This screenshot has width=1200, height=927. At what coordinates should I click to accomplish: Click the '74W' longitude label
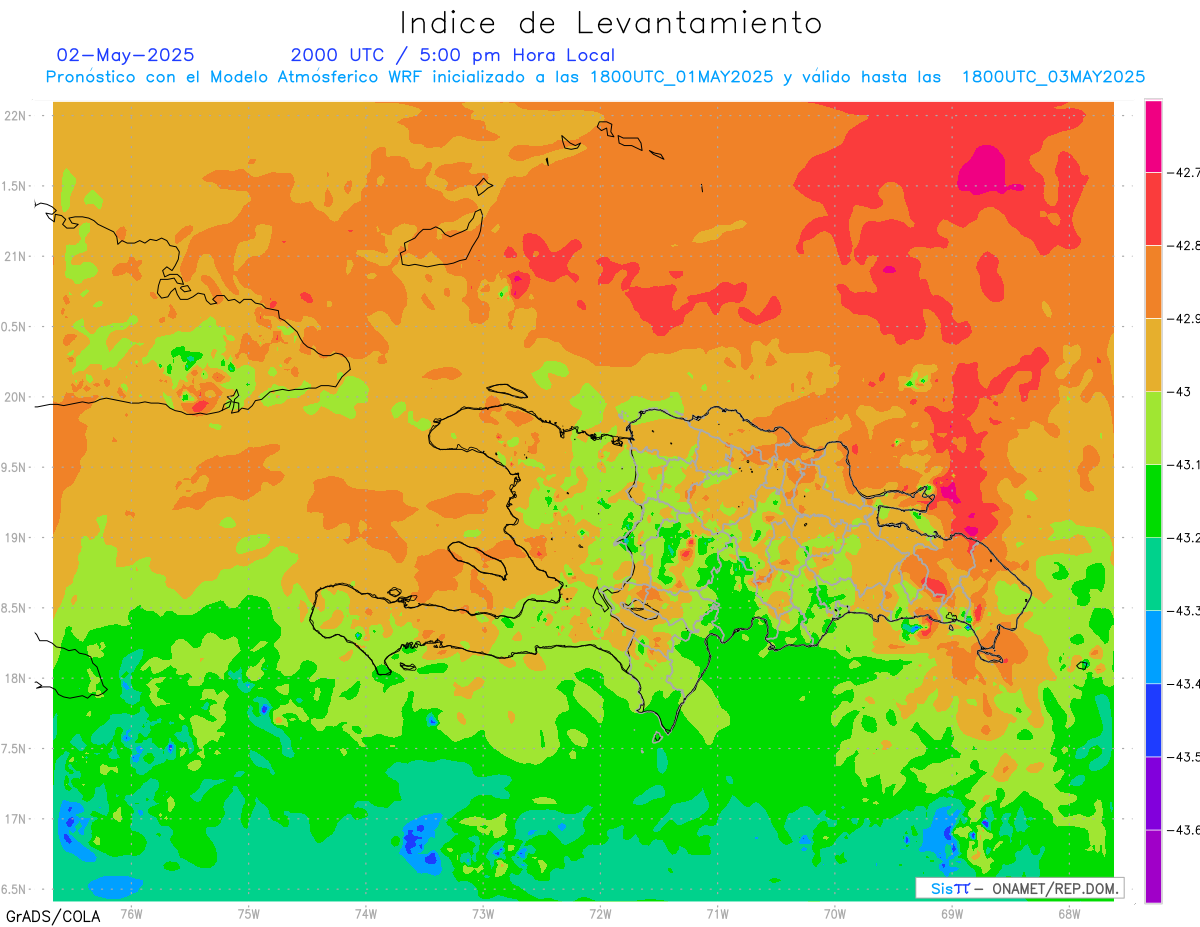tap(365, 914)
